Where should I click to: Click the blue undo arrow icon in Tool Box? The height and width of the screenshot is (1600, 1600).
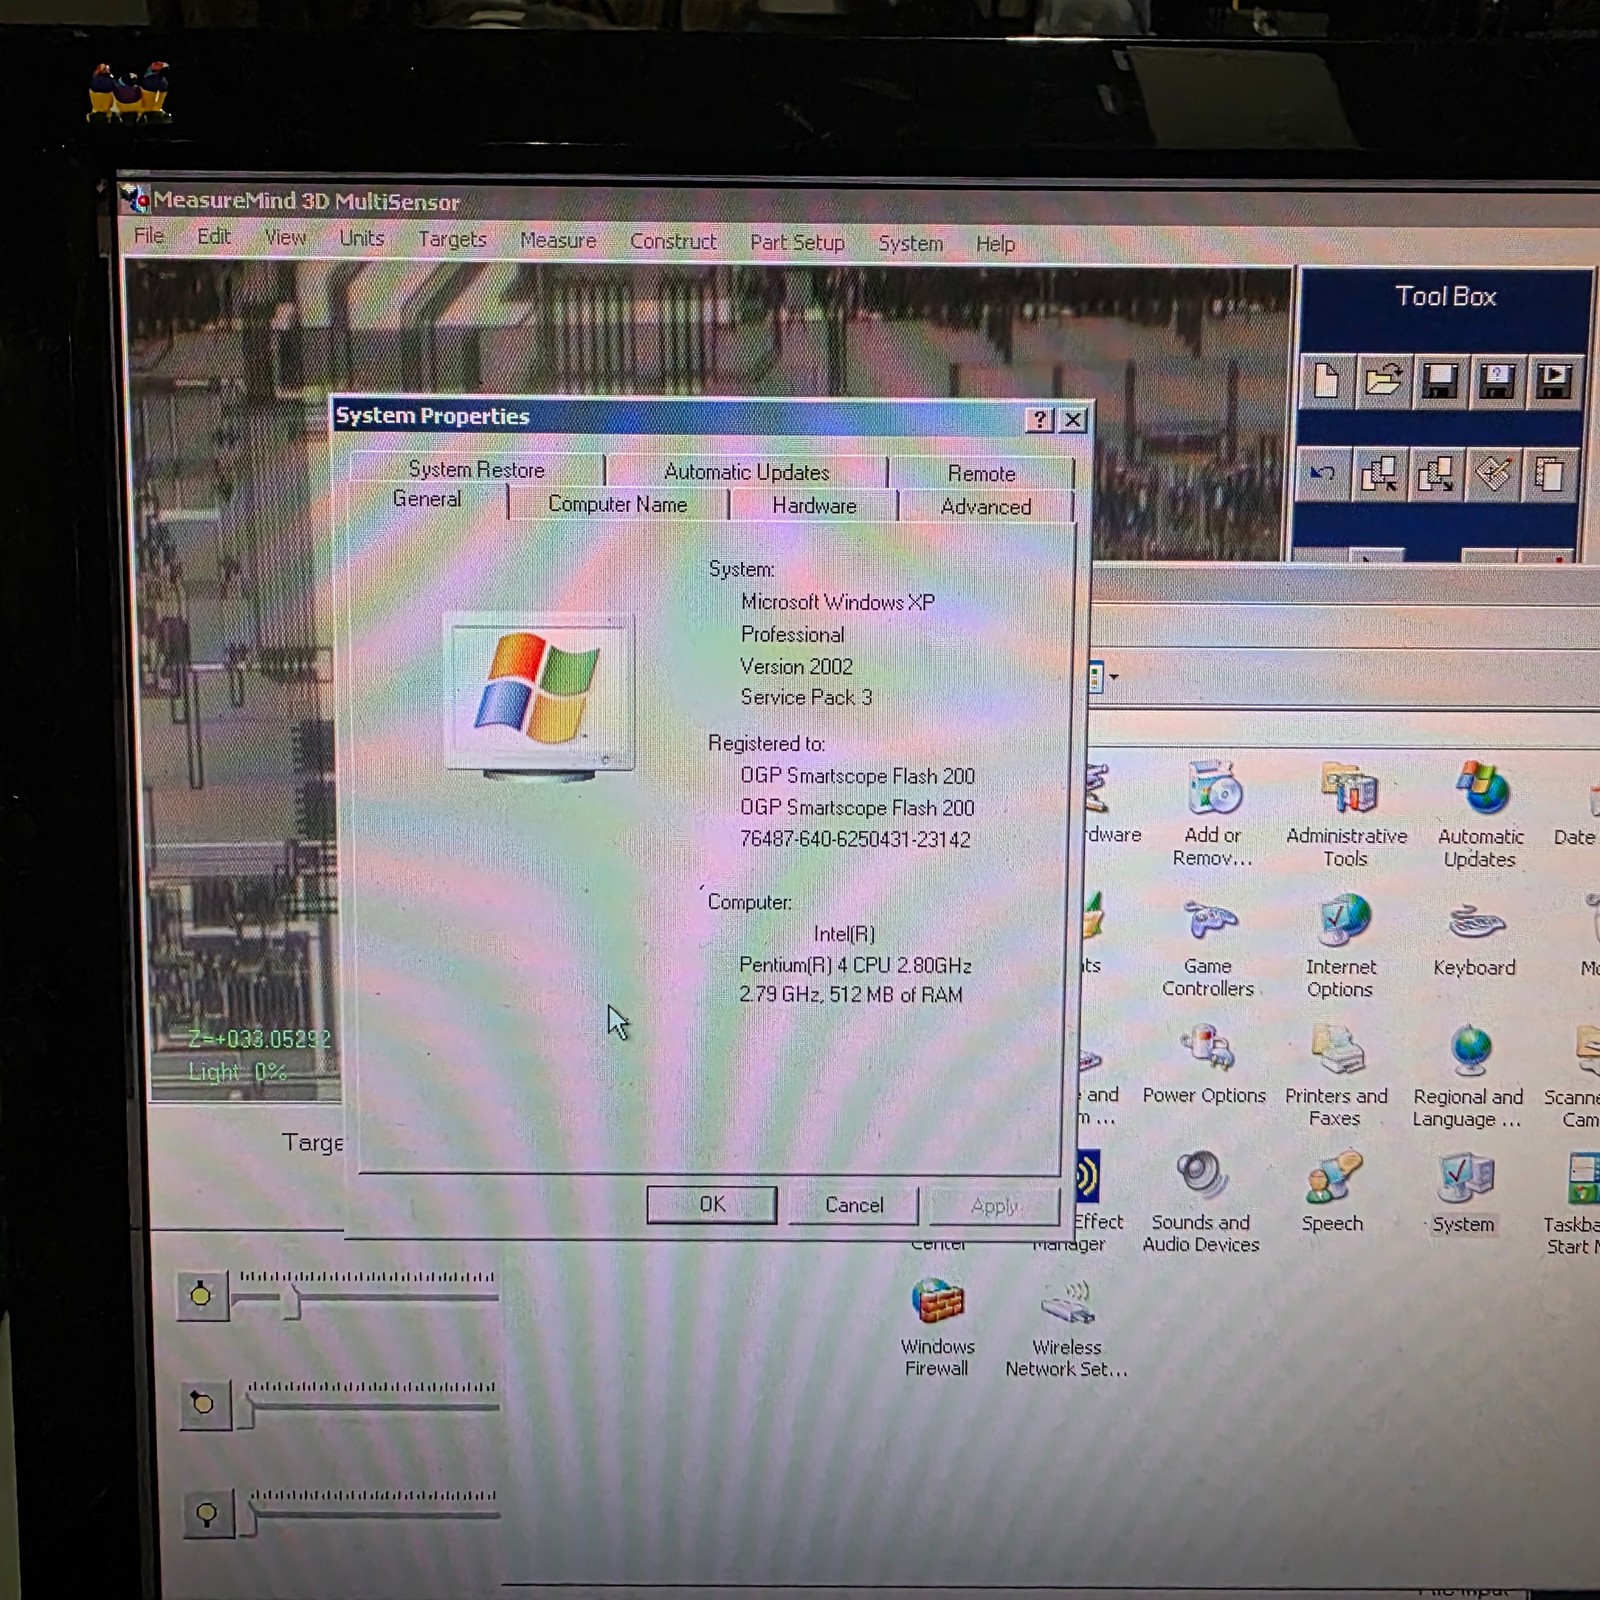1323,473
